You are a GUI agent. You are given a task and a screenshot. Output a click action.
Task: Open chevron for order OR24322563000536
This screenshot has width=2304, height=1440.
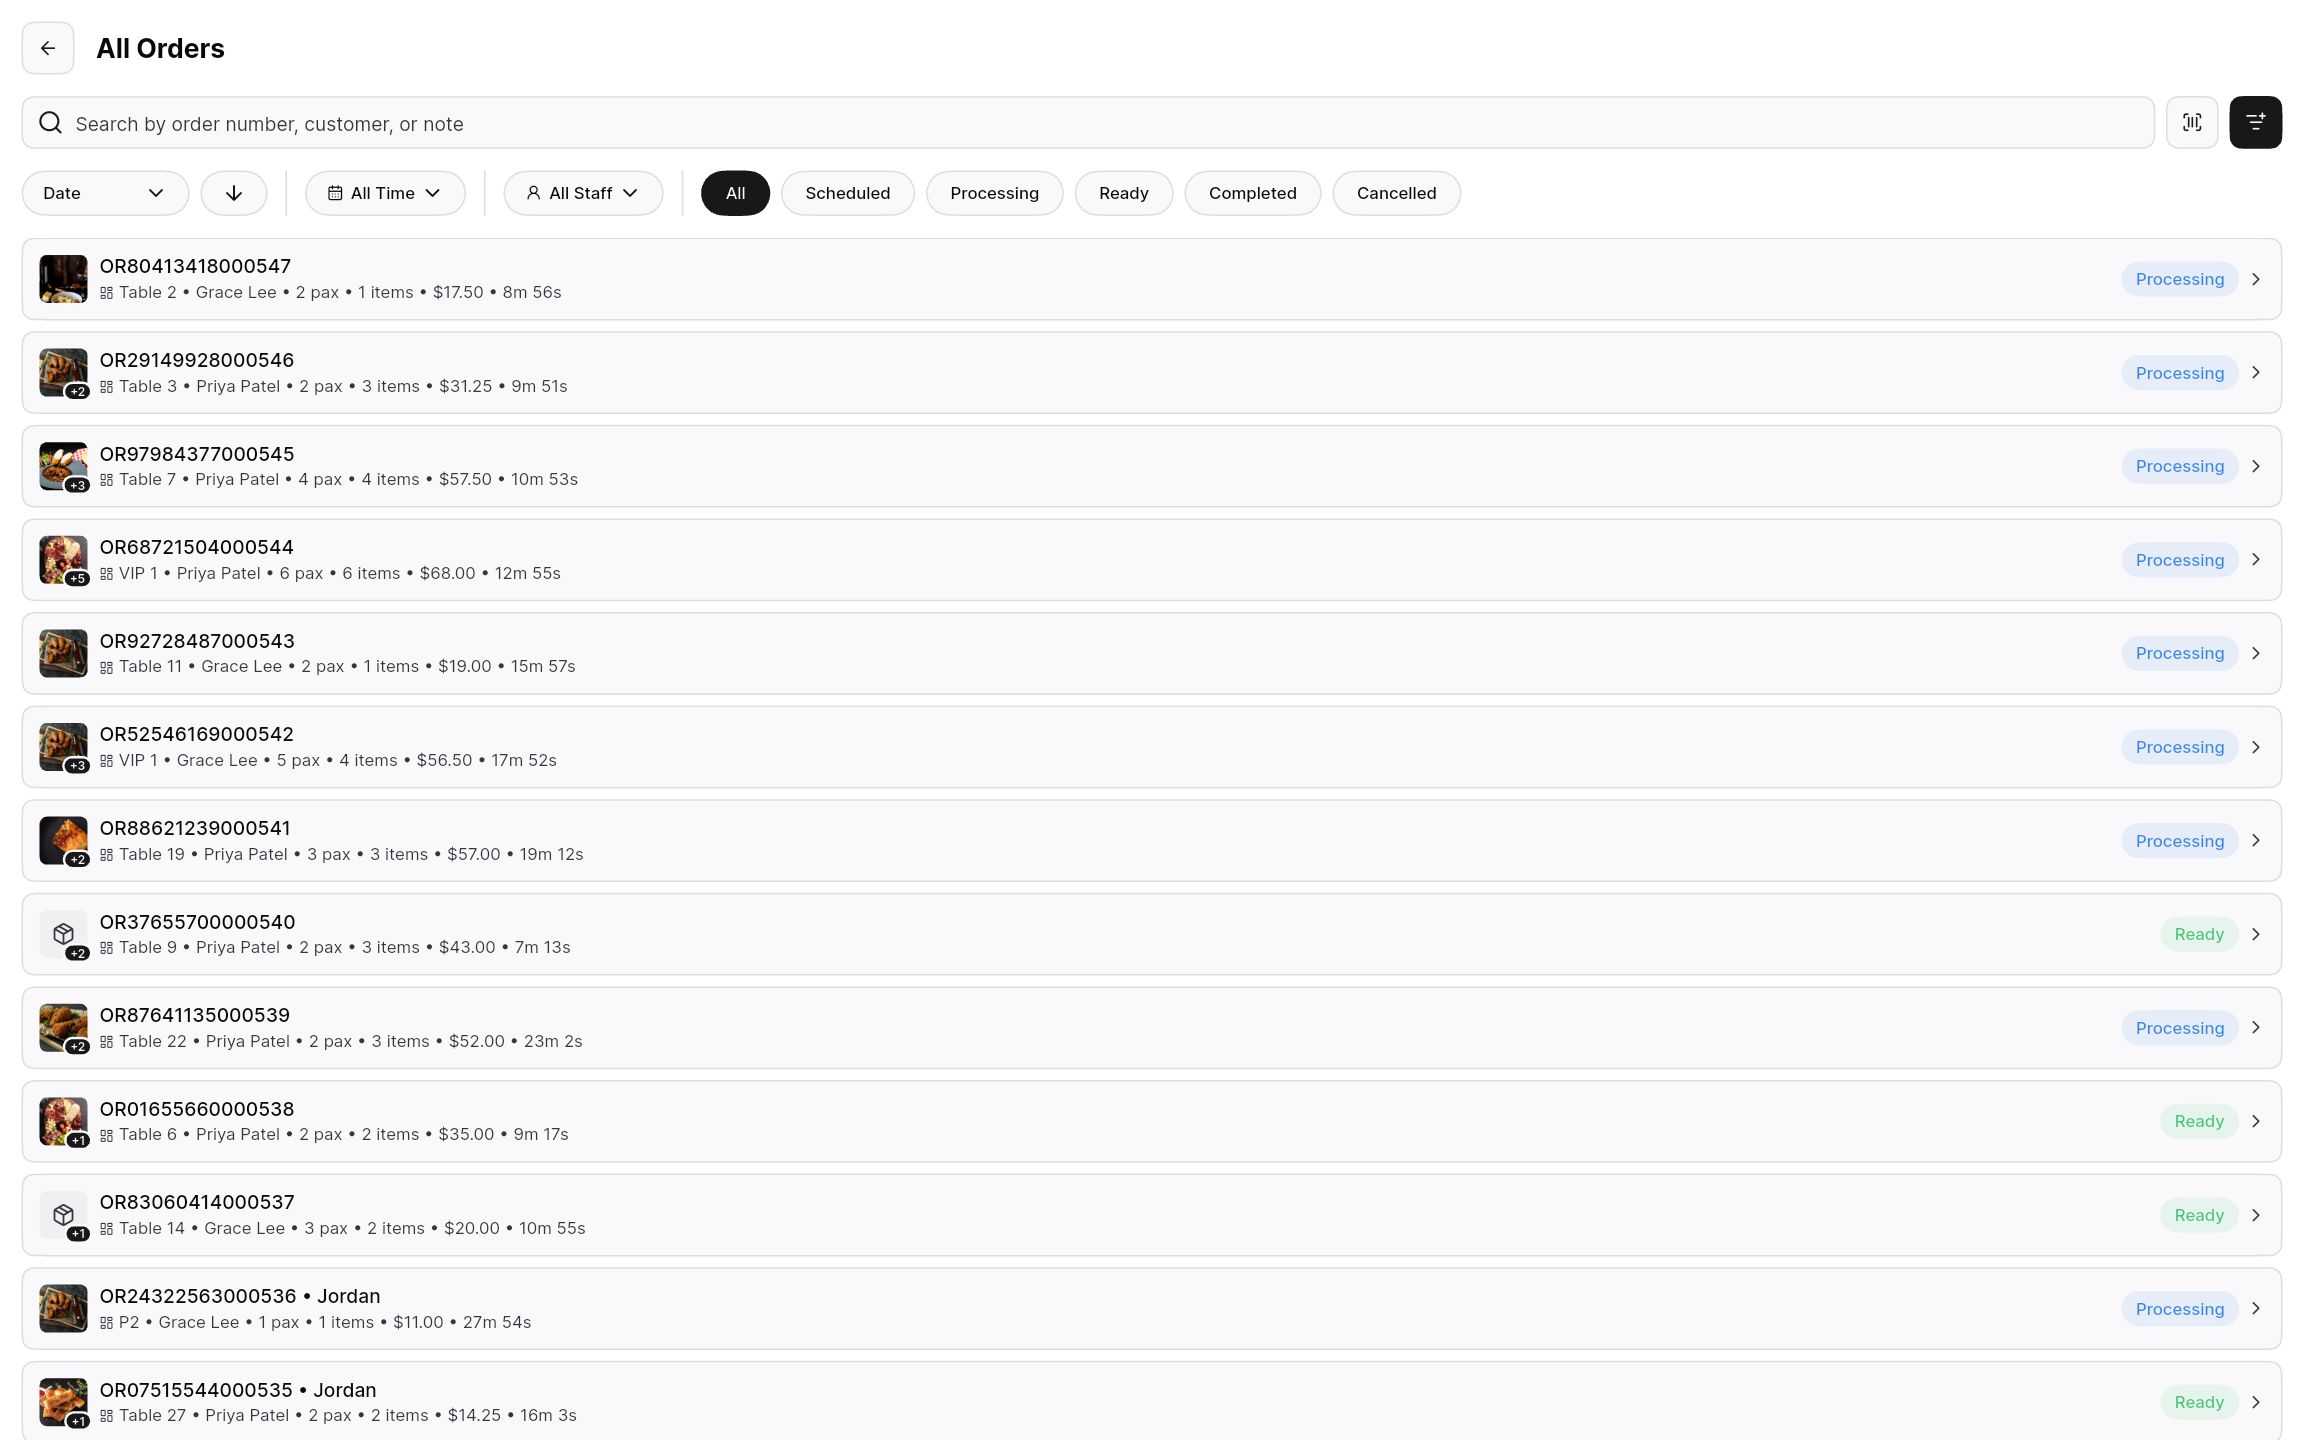click(2256, 1308)
